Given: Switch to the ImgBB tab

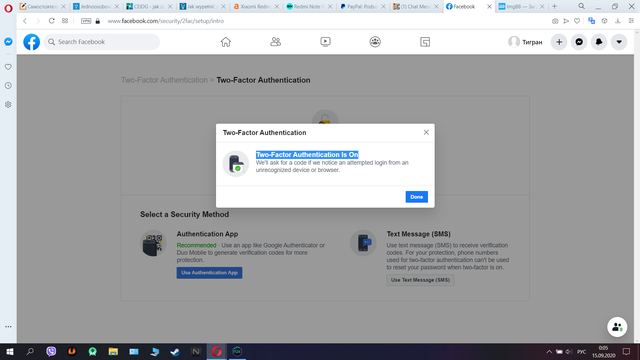Looking at the screenshot, I should [522, 7].
